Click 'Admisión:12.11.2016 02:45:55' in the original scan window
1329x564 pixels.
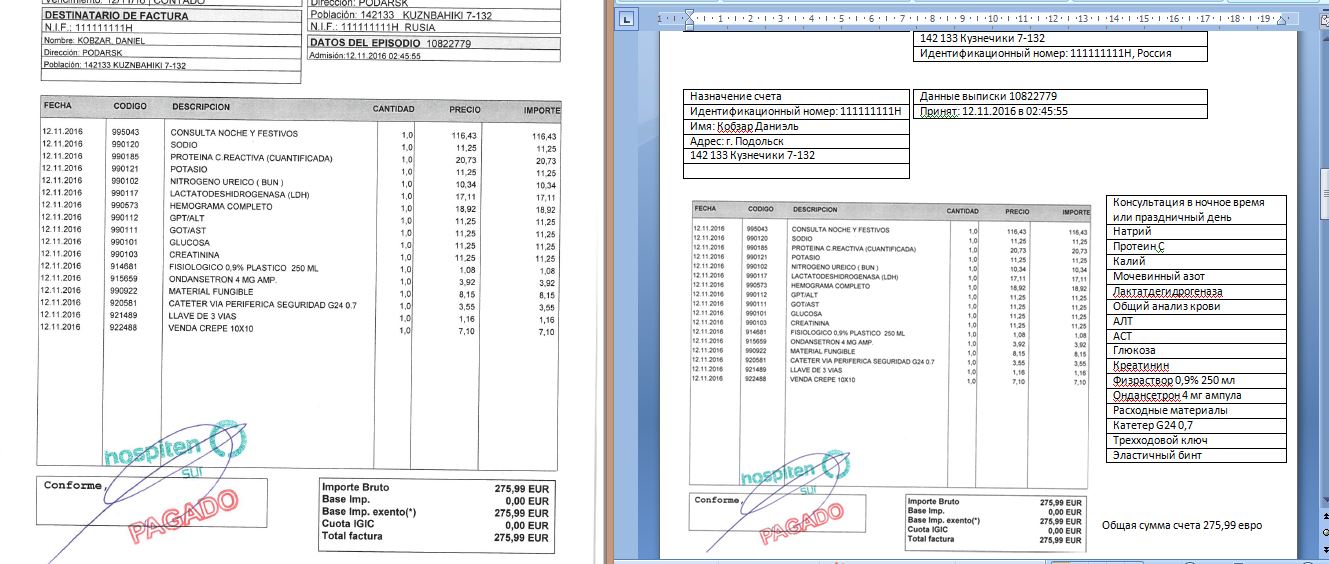point(365,57)
